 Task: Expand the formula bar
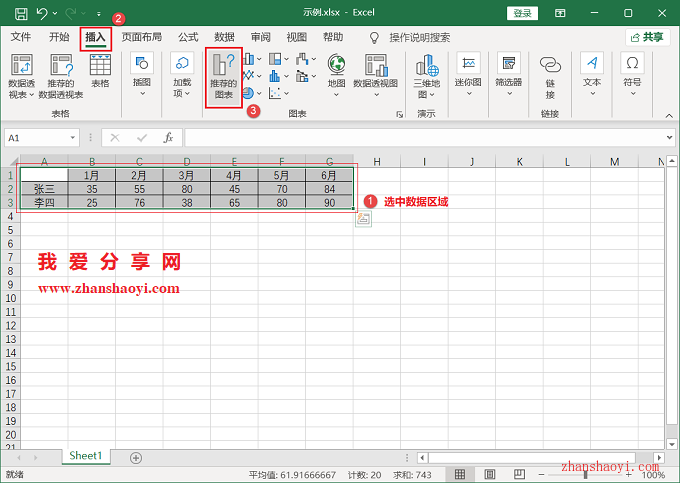(669, 138)
